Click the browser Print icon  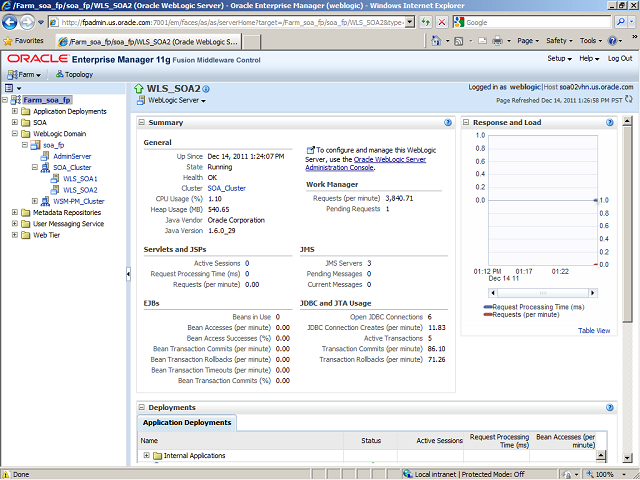[497, 41]
